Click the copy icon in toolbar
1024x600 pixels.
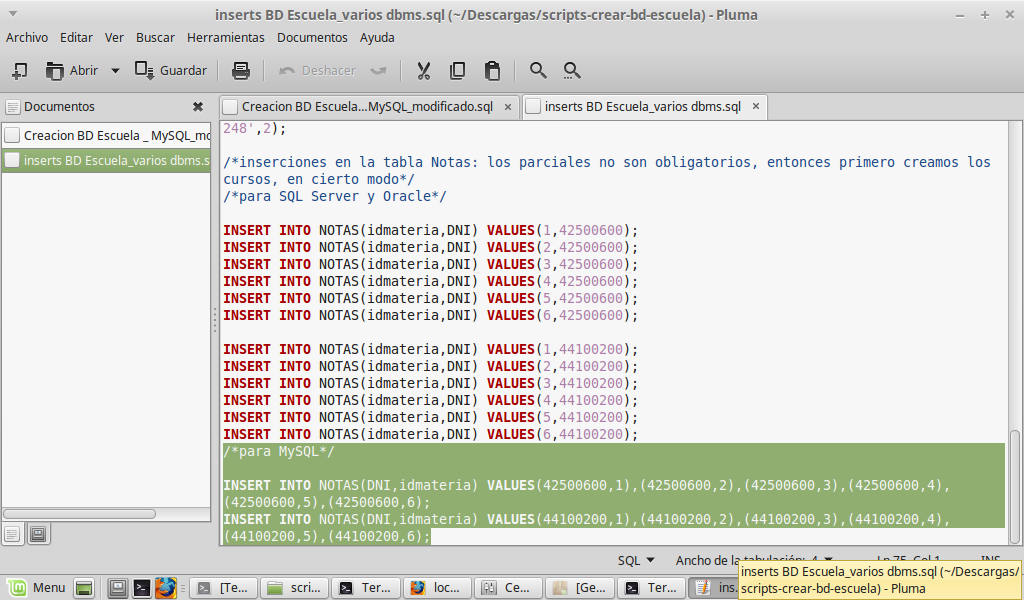click(458, 70)
